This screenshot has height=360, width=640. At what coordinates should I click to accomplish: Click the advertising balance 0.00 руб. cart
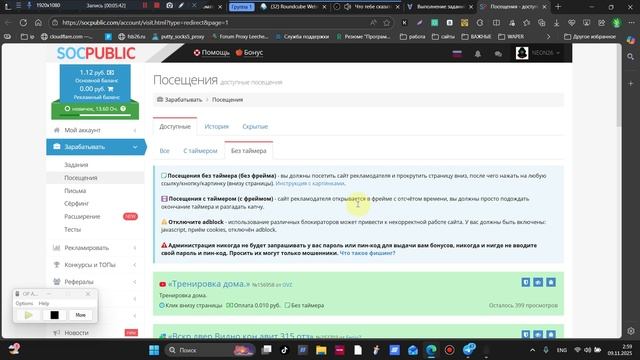(x=97, y=89)
